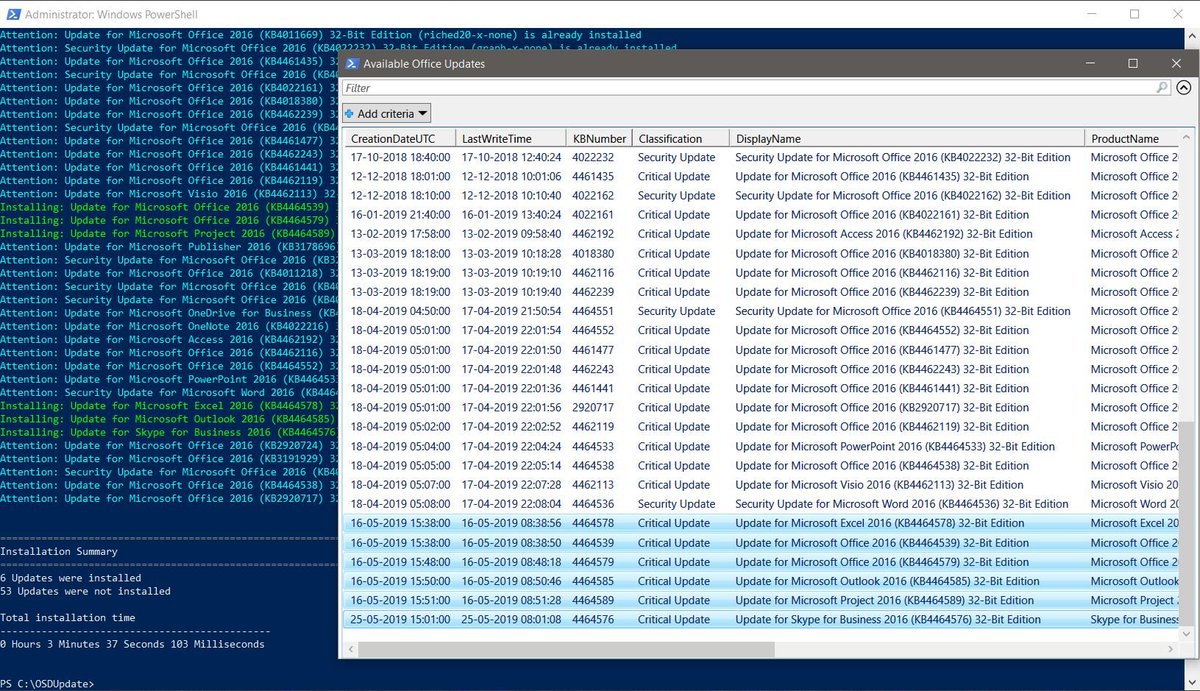Select the PowerPoint 2016 KB4464533 row
Image resolution: width=1200 pixels, height=691 pixels.
pyautogui.click(x=762, y=447)
